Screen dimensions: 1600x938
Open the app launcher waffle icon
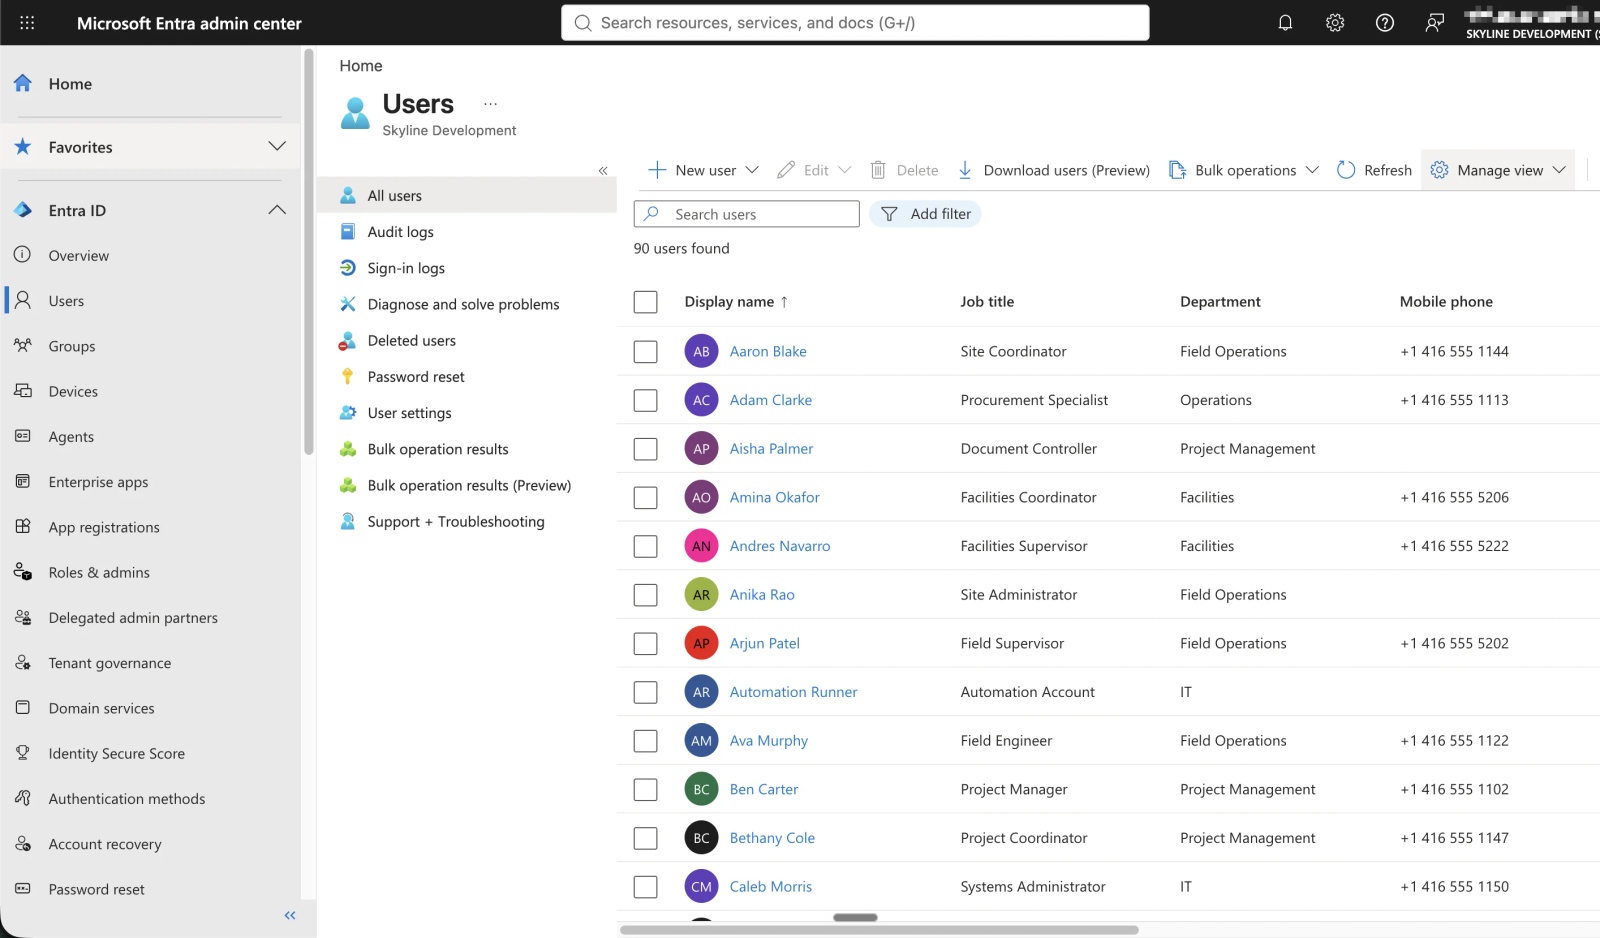[x=27, y=23]
